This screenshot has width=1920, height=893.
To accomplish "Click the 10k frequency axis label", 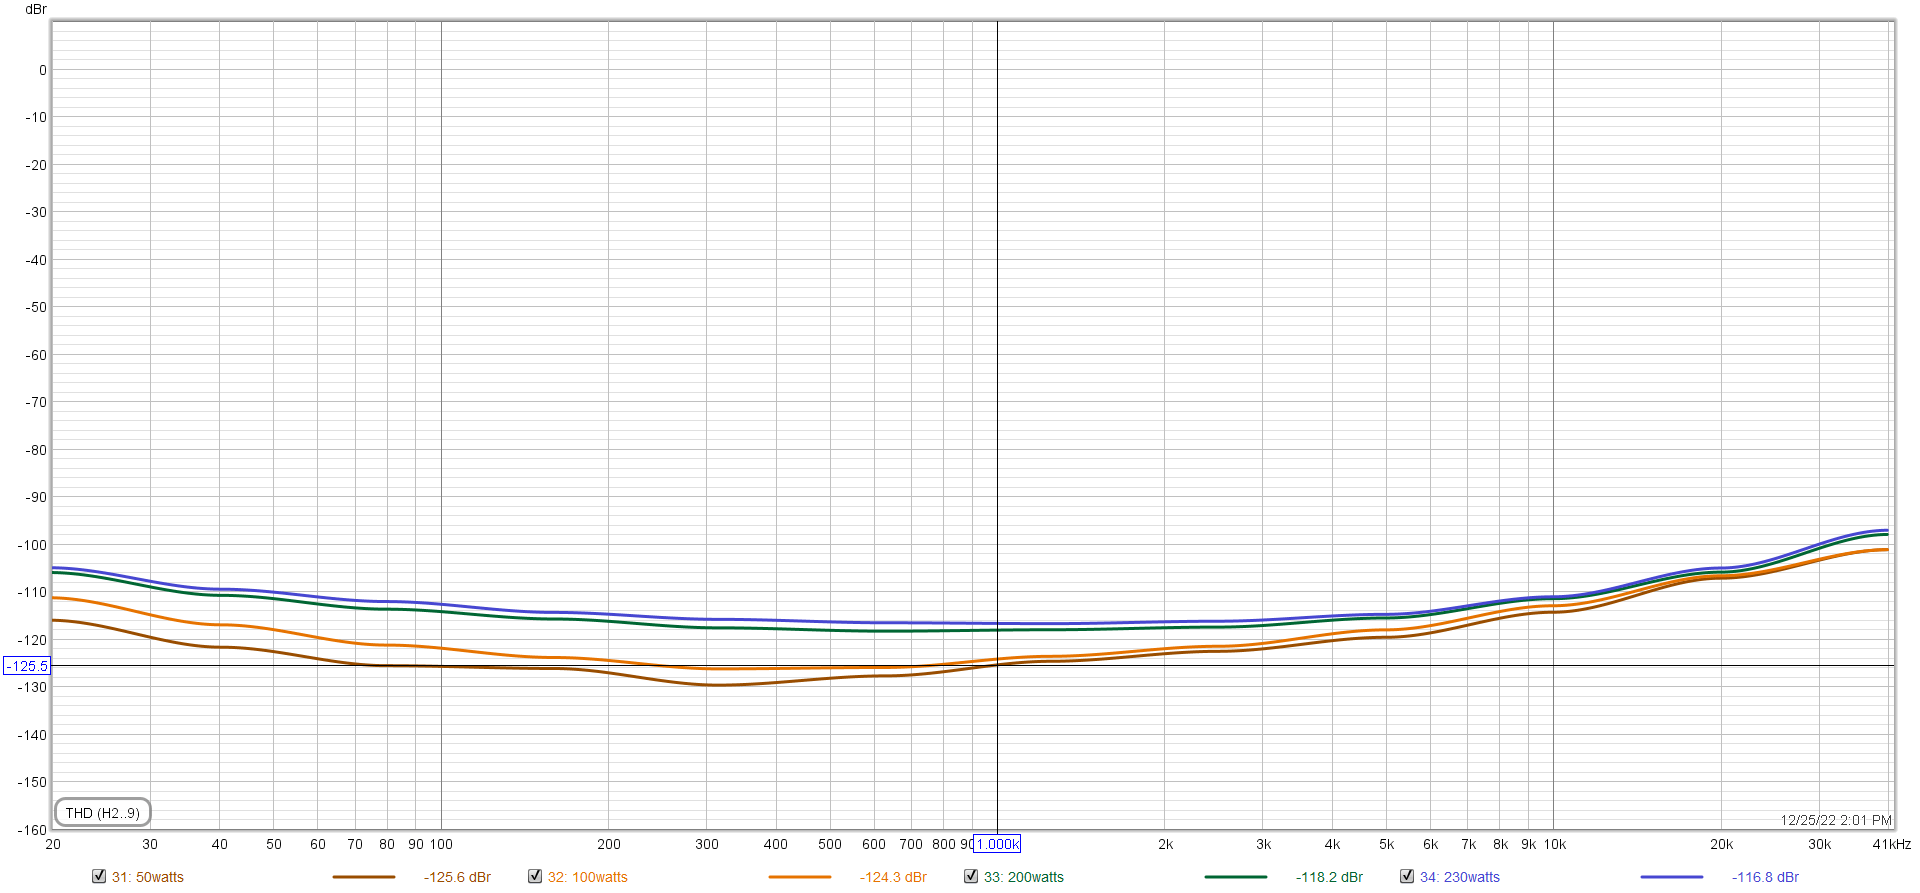I will [x=1555, y=844].
